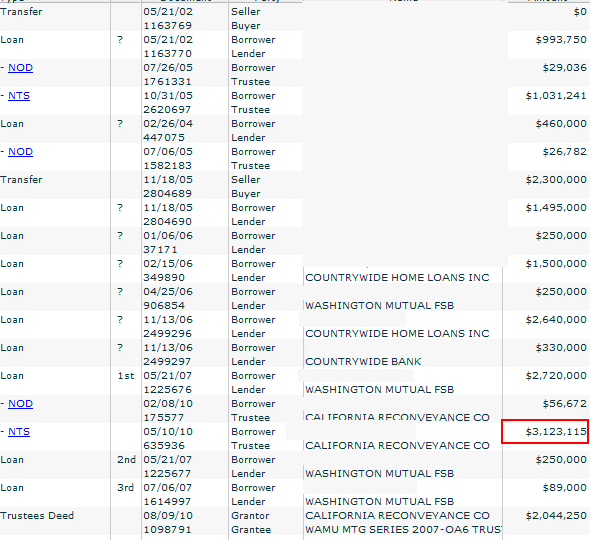This screenshot has height=540, width=590.
Task: Select document number 1163769
Action: pyautogui.click(x=167, y=26)
